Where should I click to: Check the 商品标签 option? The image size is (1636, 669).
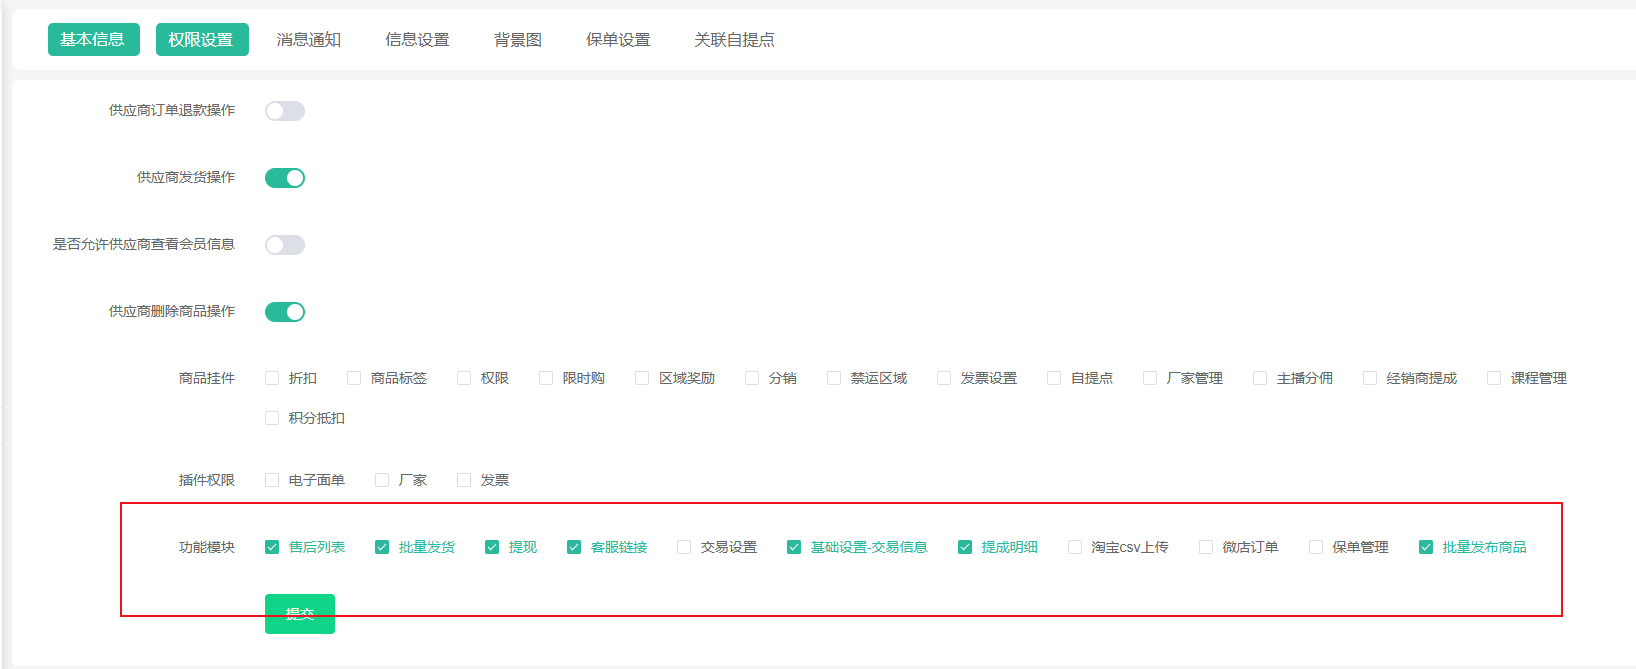354,378
